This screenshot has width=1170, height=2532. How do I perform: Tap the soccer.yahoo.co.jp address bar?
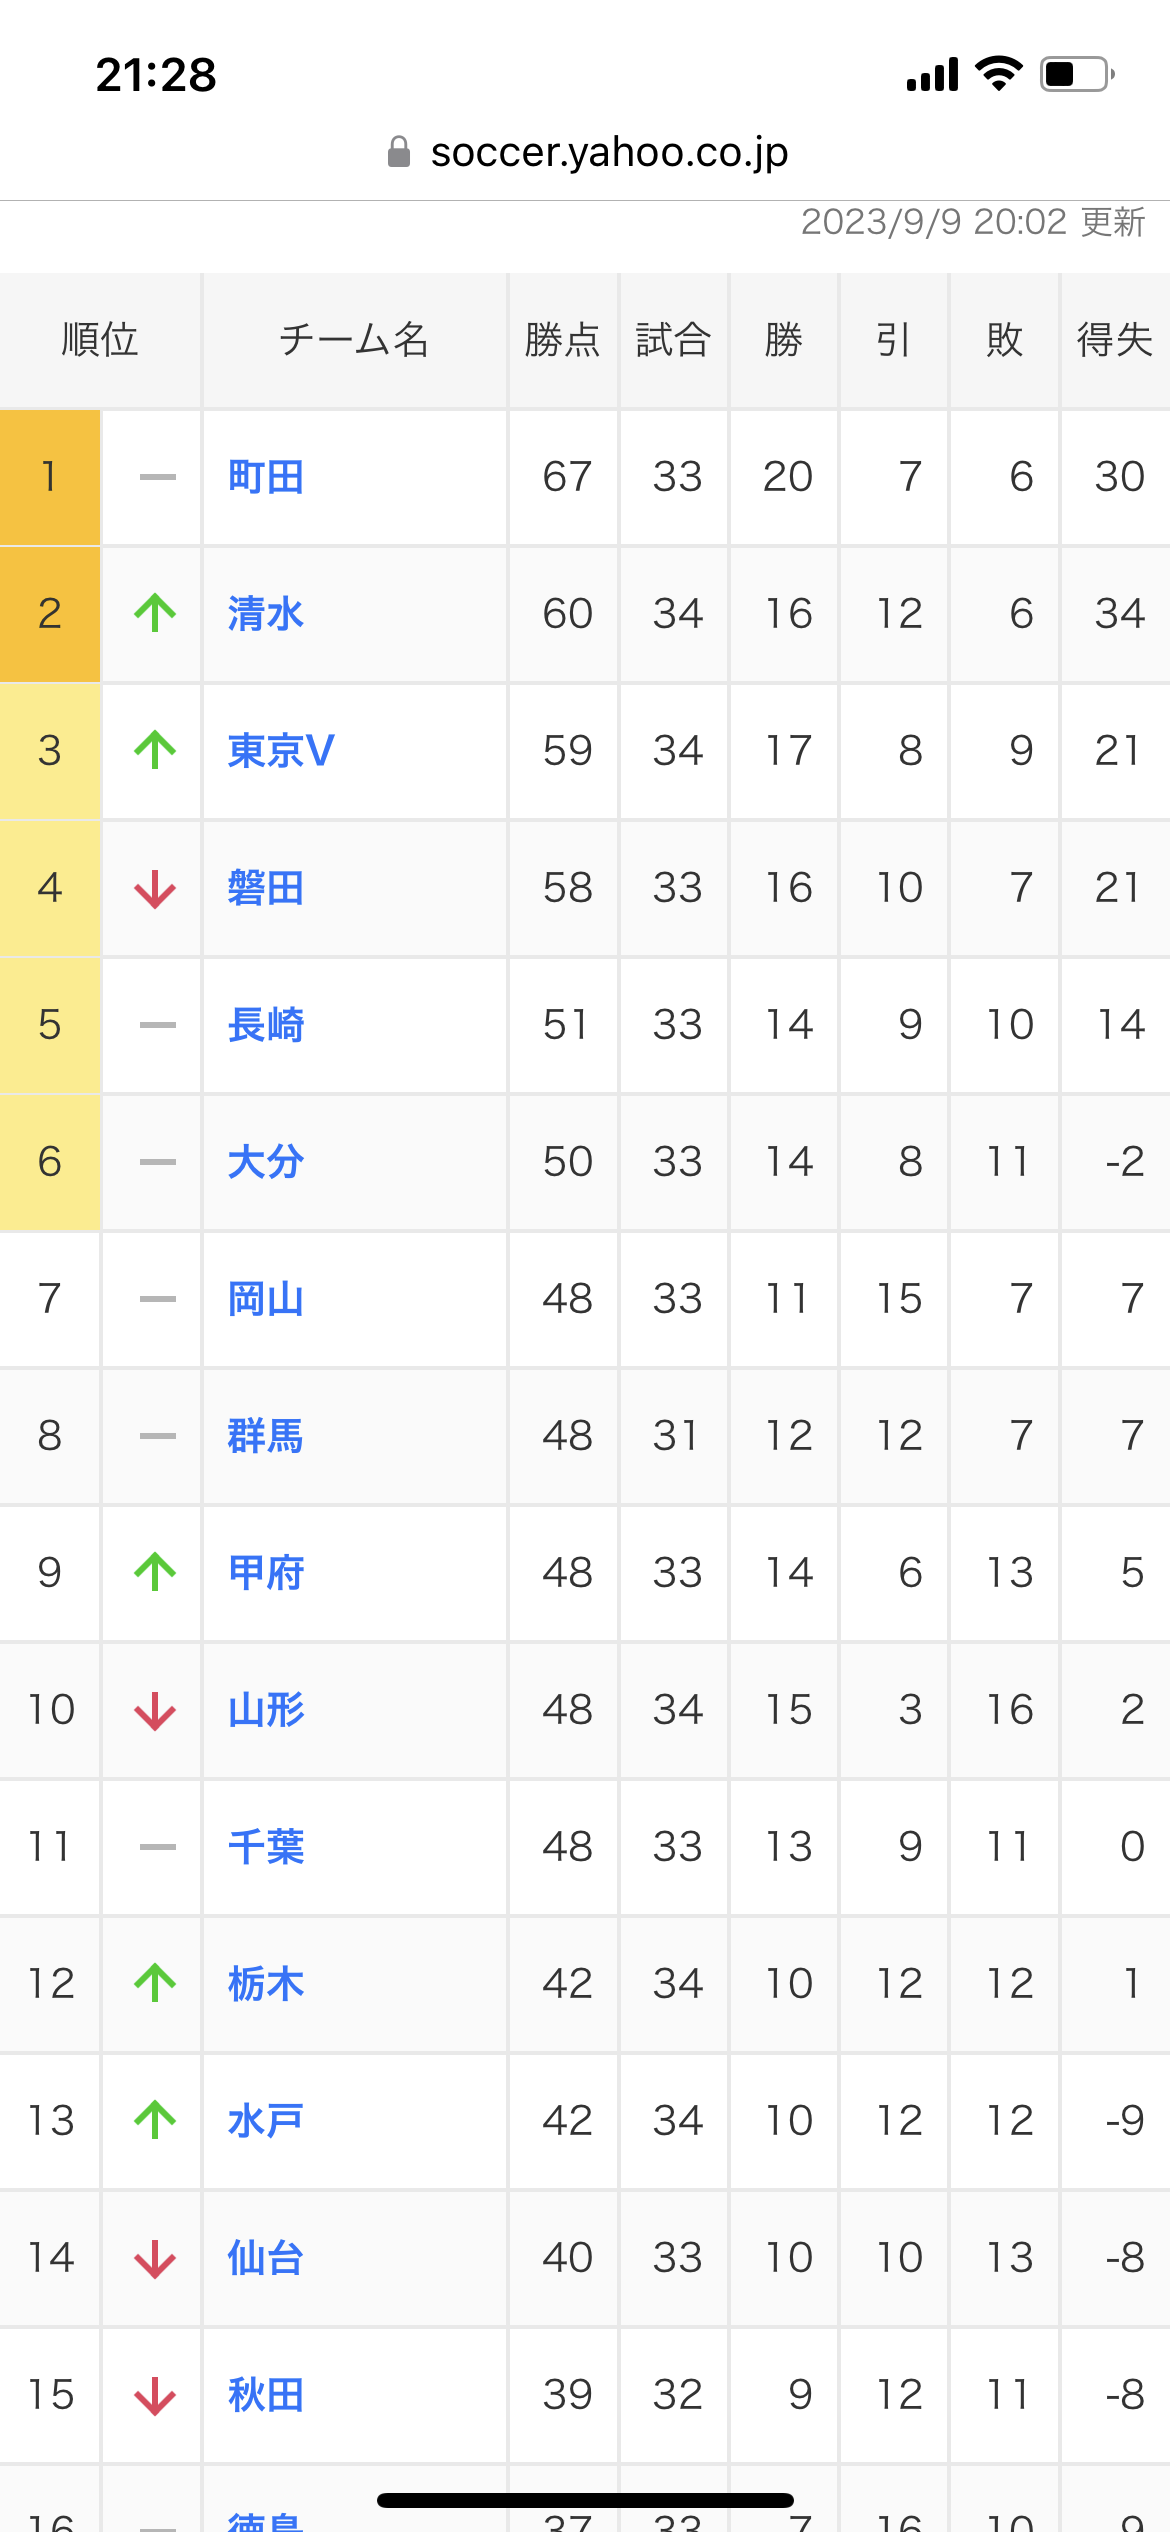tap(588, 152)
